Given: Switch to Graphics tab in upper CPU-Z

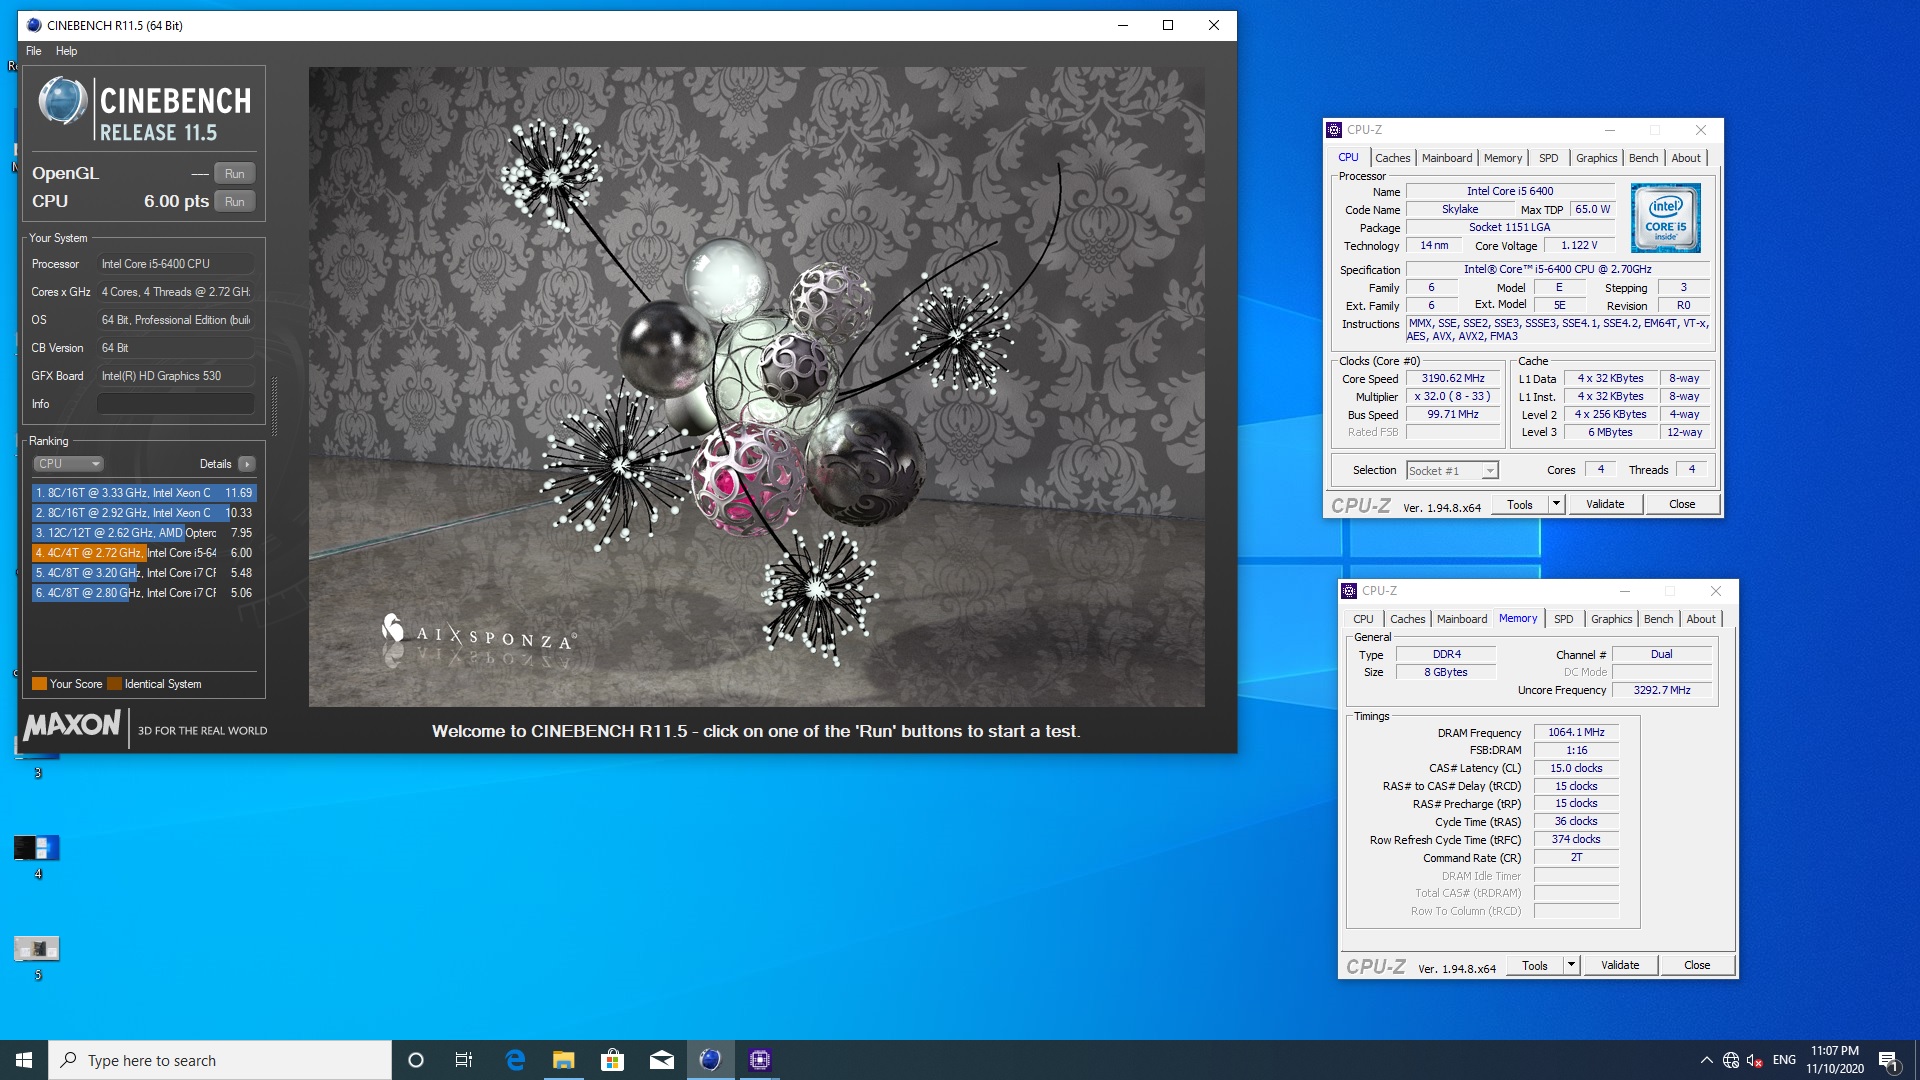Looking at the screenshot, I should pos(1596,158).
